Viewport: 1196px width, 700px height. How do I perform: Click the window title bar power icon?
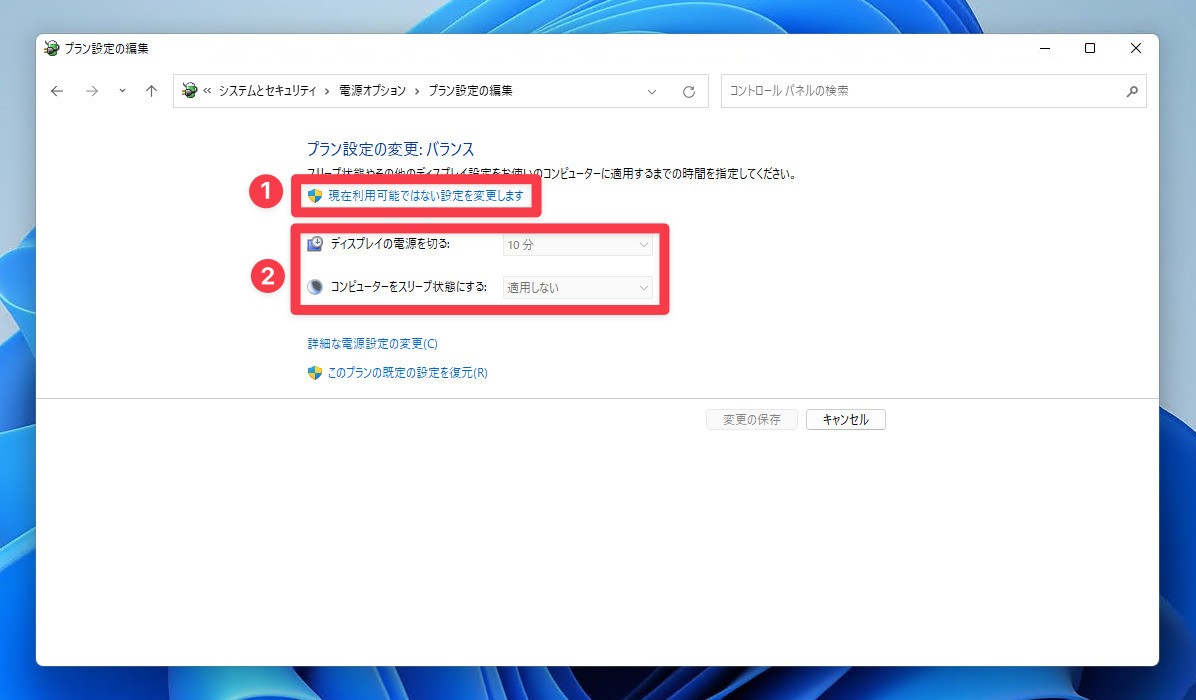pyautogui.click(x=51, y=48)
